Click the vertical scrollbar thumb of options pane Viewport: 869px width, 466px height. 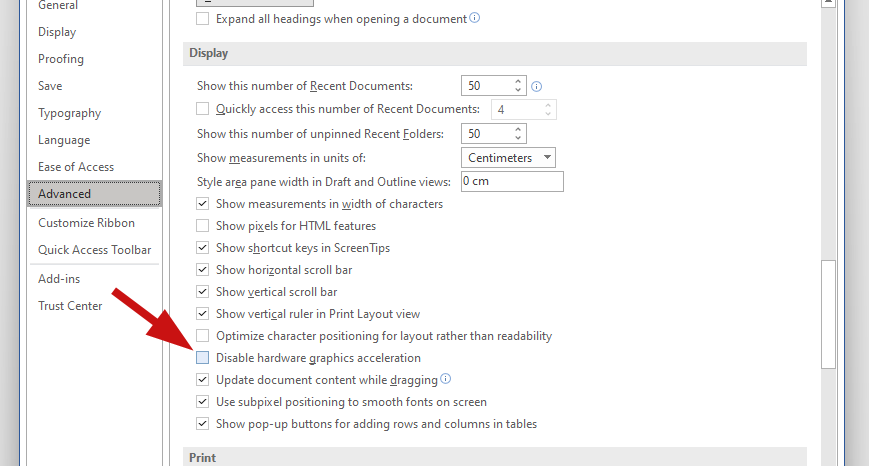tap(828, 314)
